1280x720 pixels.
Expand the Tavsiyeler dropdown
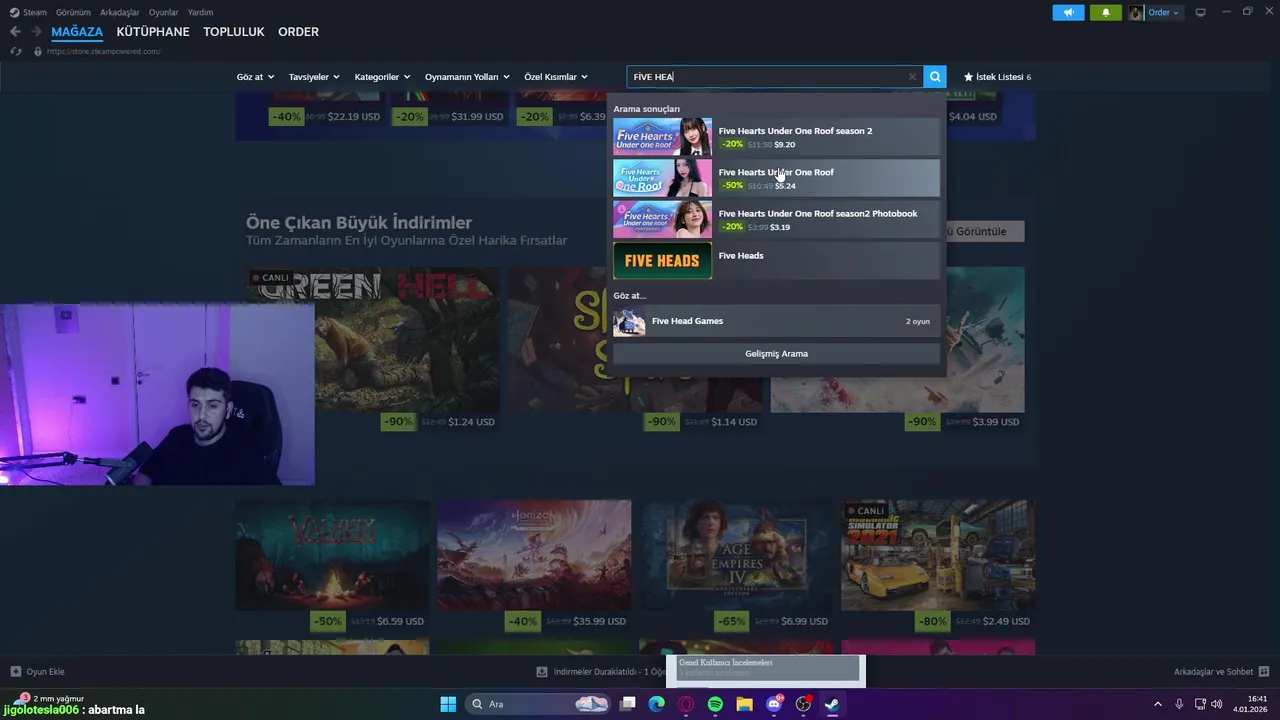pyautogui.click(x=314, y=77)
